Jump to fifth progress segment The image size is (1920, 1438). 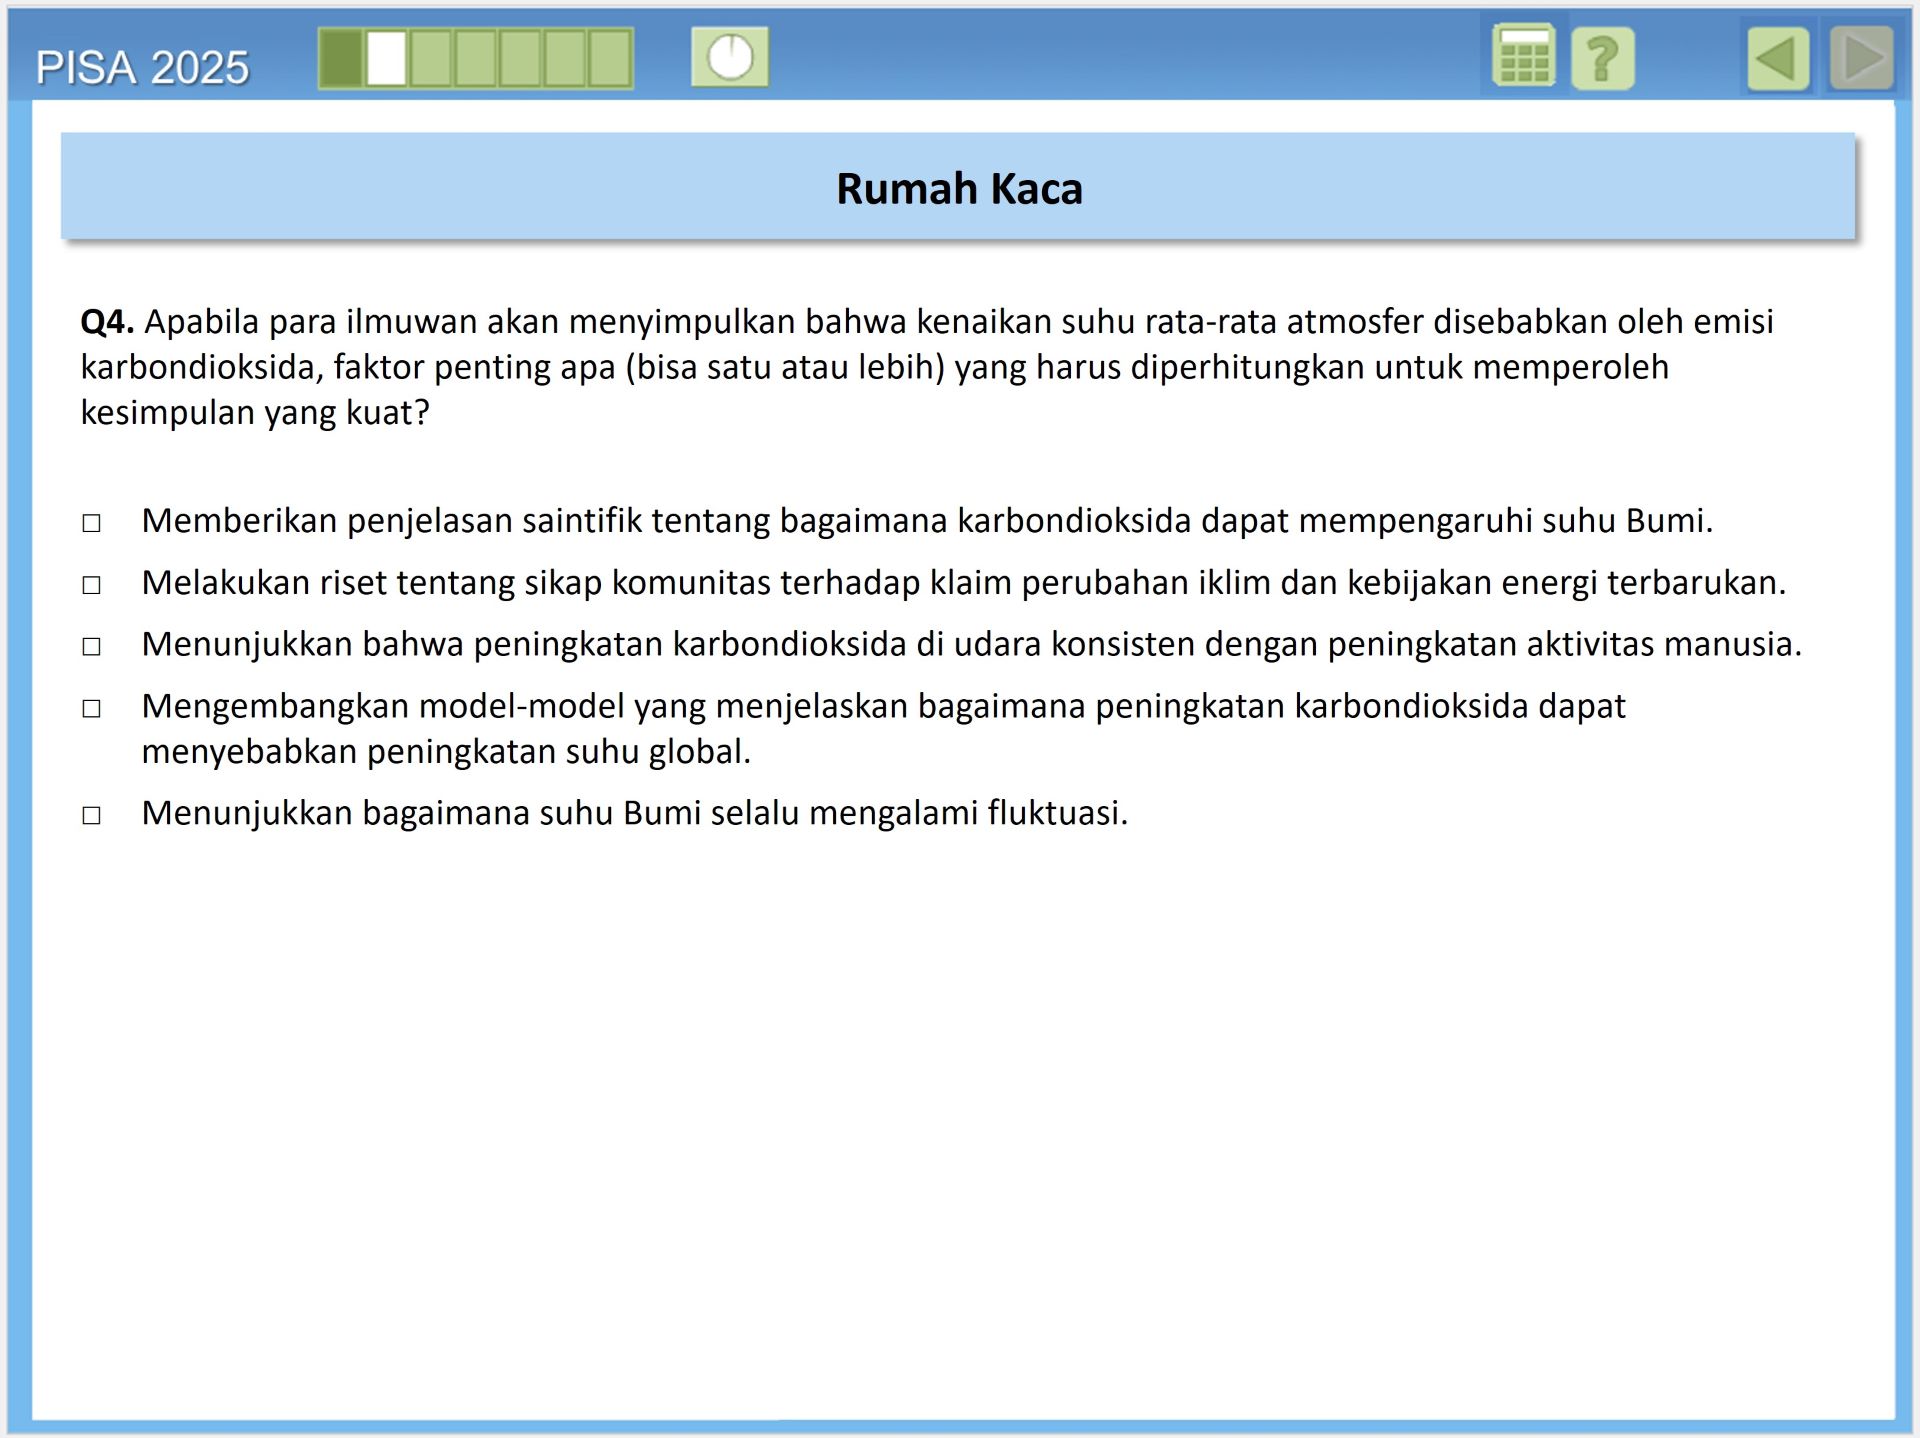click(520, 59)
